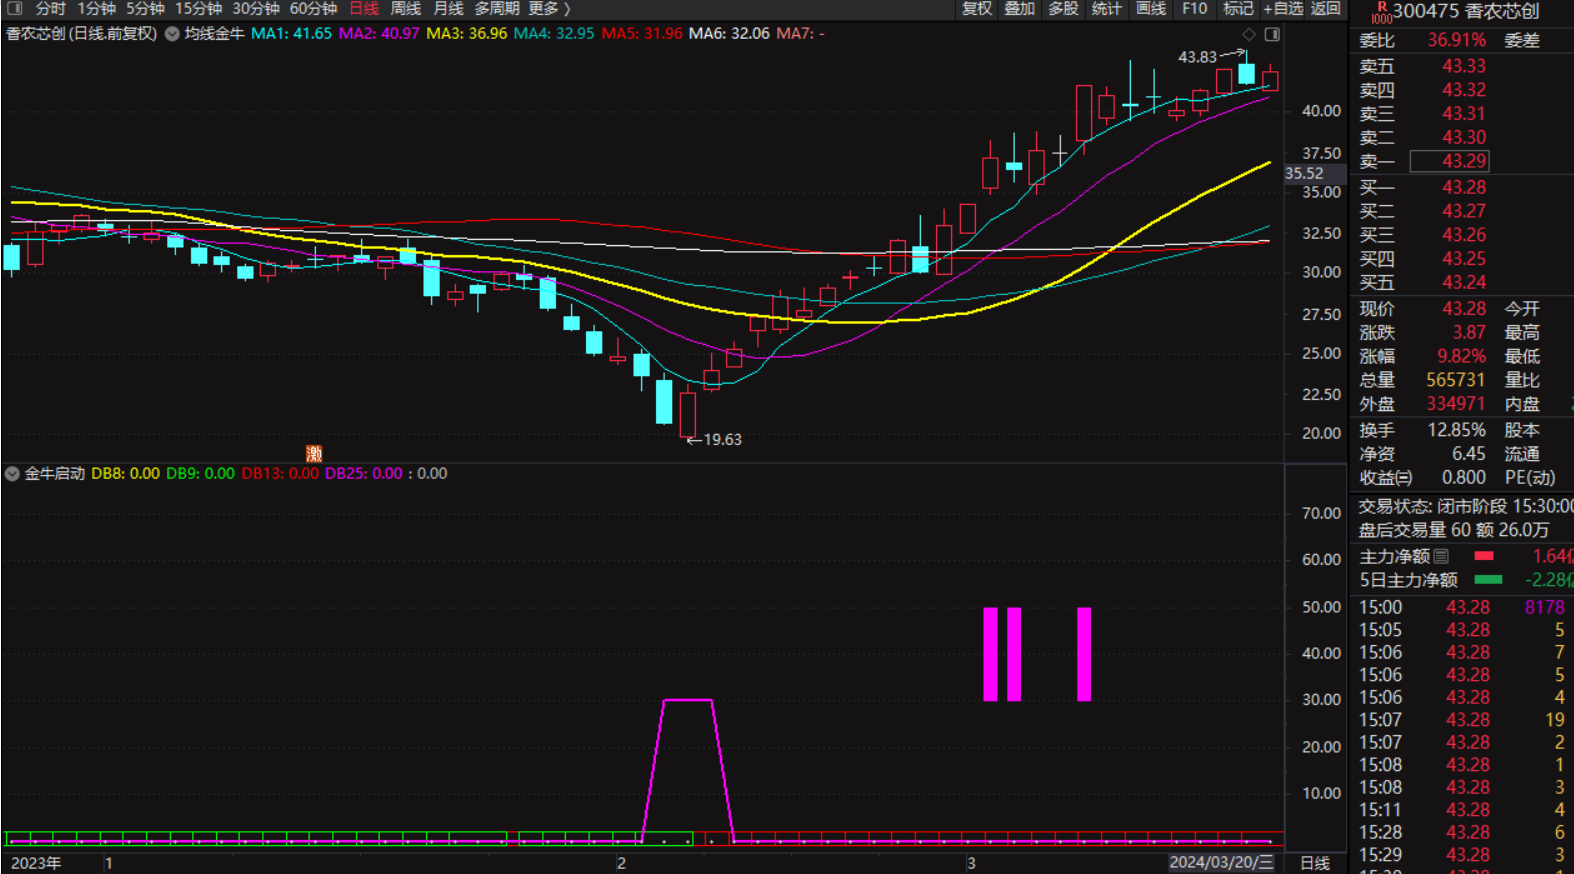Click the 激 marker icon below the chart

[x=314, y=453]
